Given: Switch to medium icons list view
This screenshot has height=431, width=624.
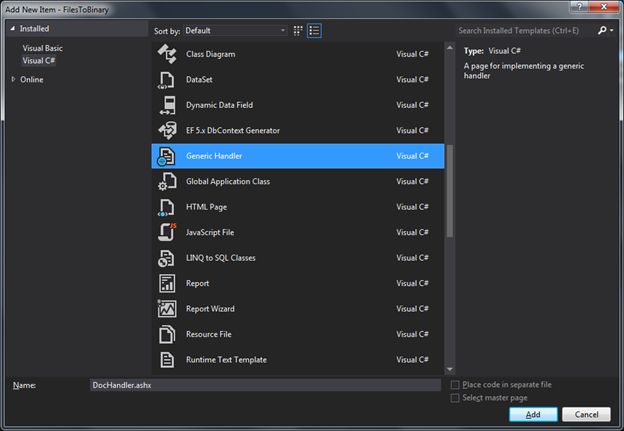Looking at the screenshot, I should tap(314, 31).
